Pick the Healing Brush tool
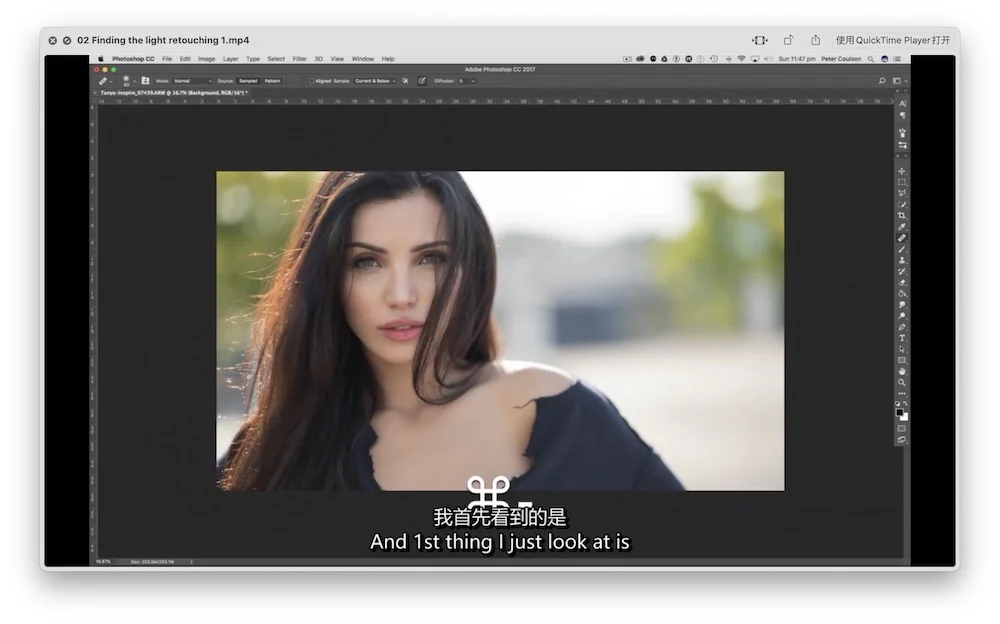The width and height of the screenshot is (1000, 624). coord(901,238)
